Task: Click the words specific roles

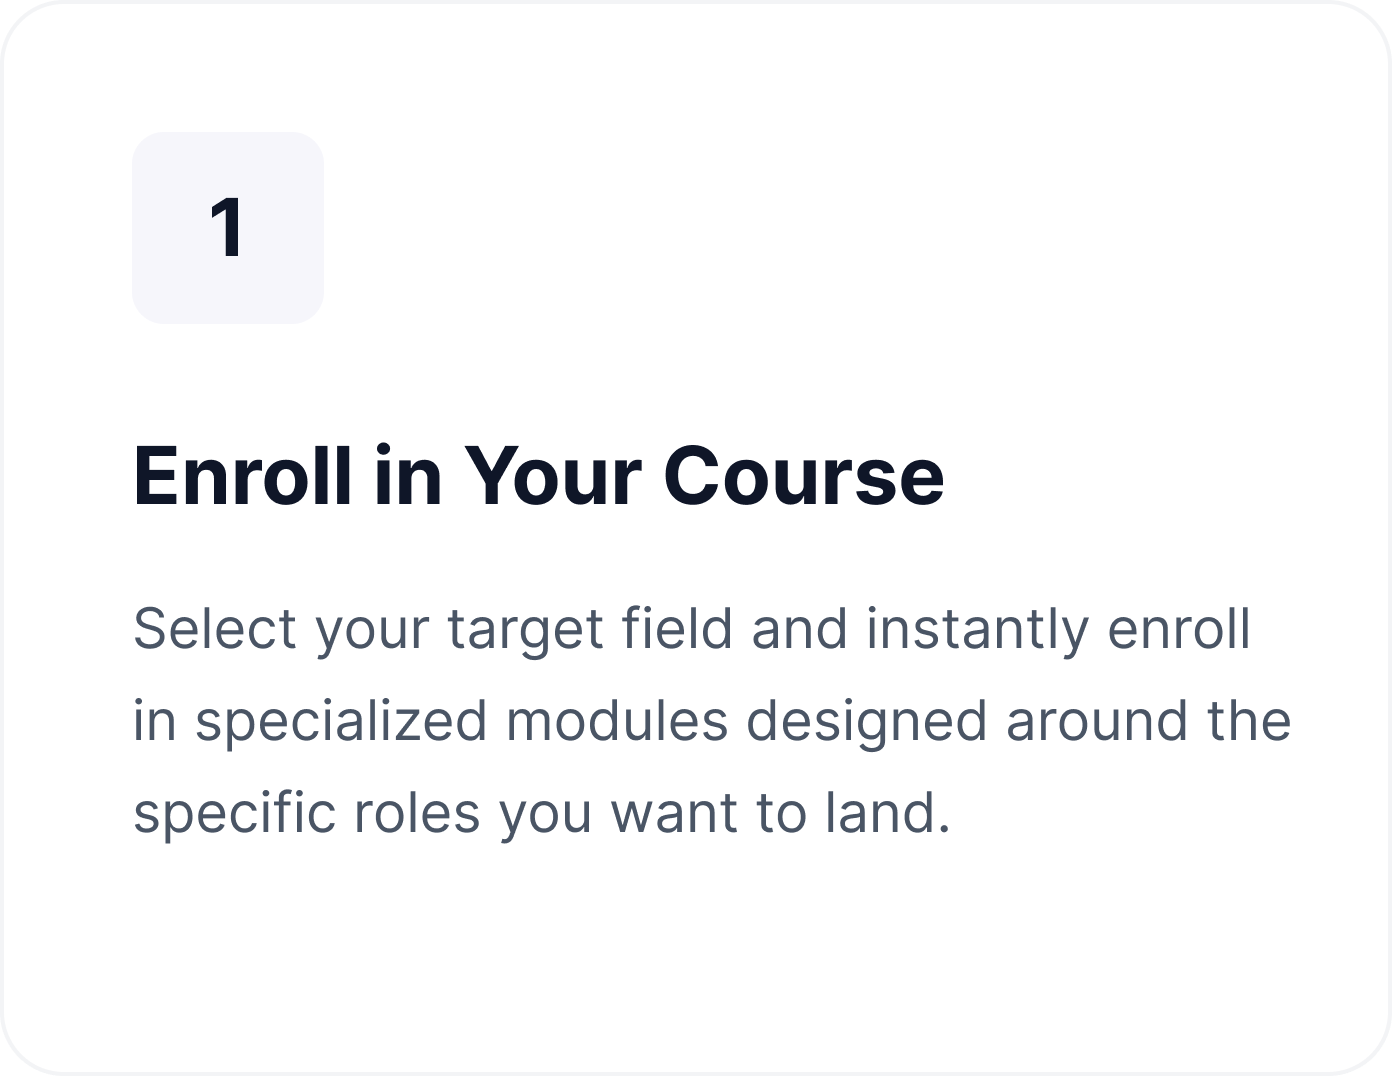Action: [307, 814]
